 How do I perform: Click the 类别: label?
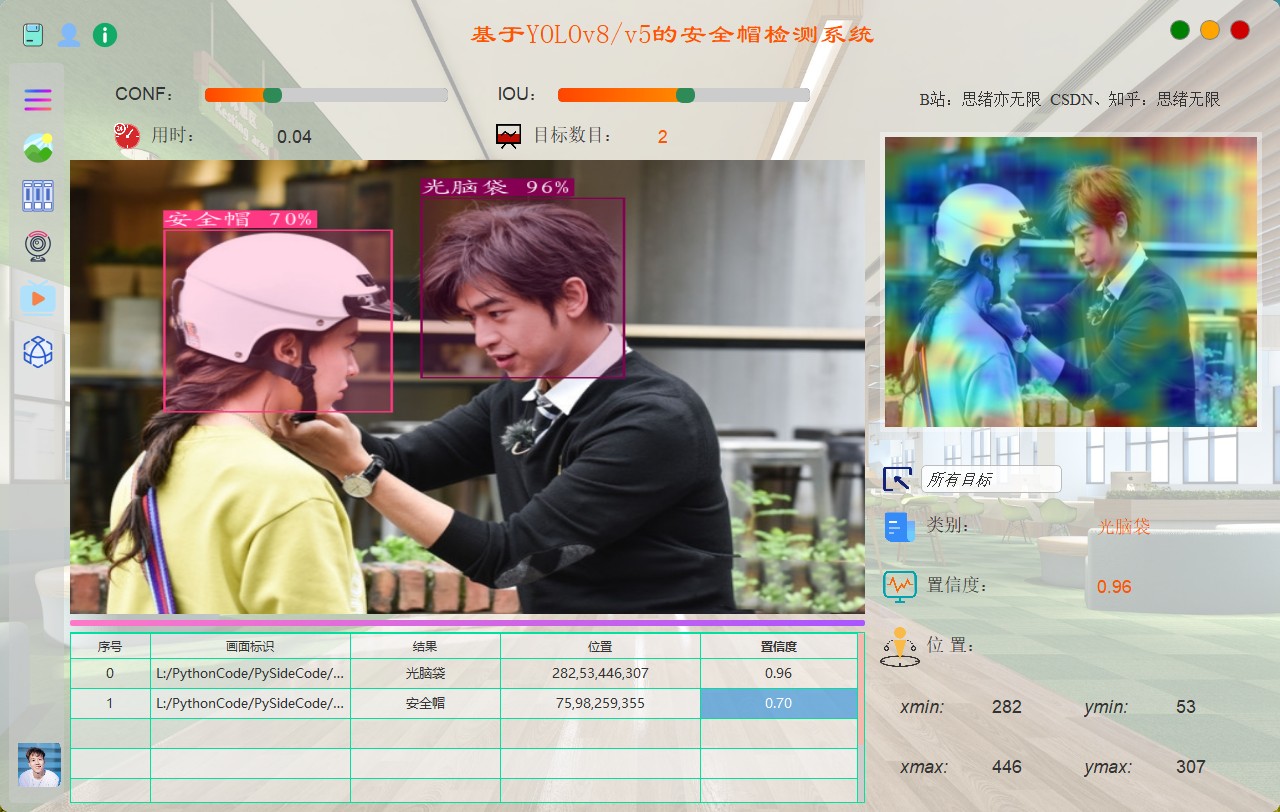[948, 525]
